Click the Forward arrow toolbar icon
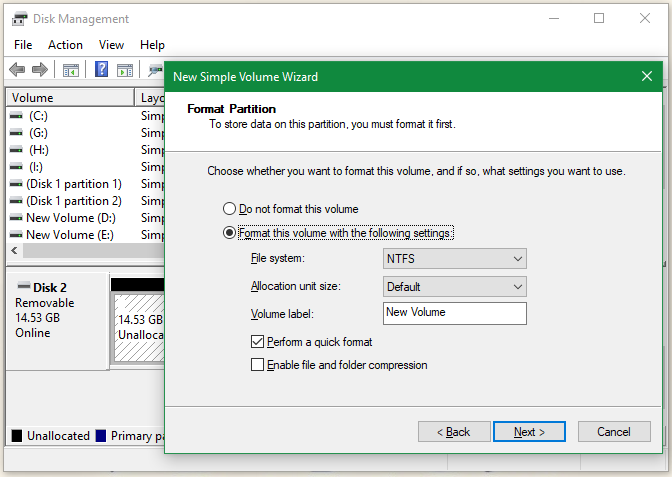 coord(40,70)
